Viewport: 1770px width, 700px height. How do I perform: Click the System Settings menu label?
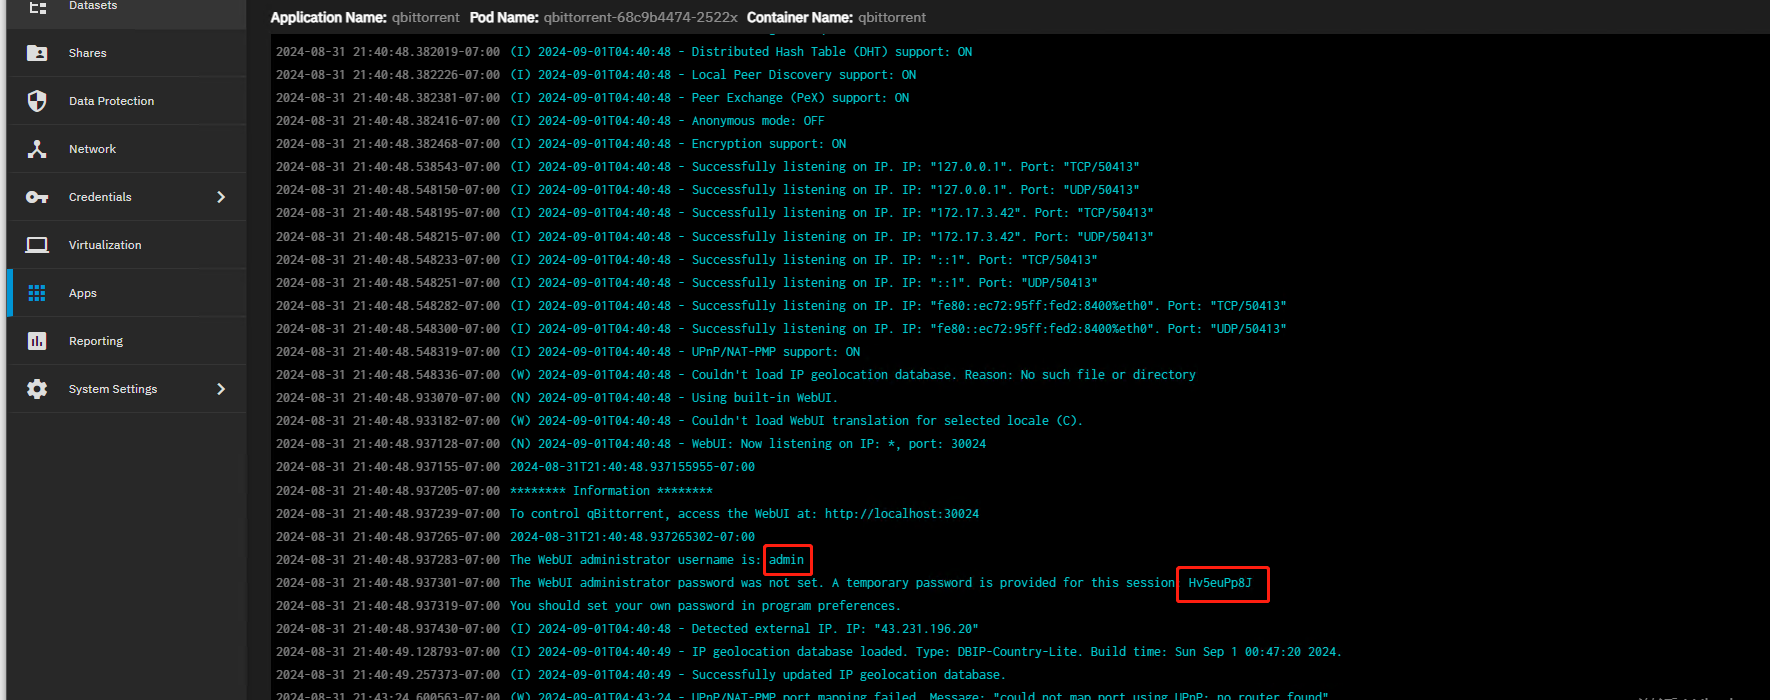pos(113,389)
